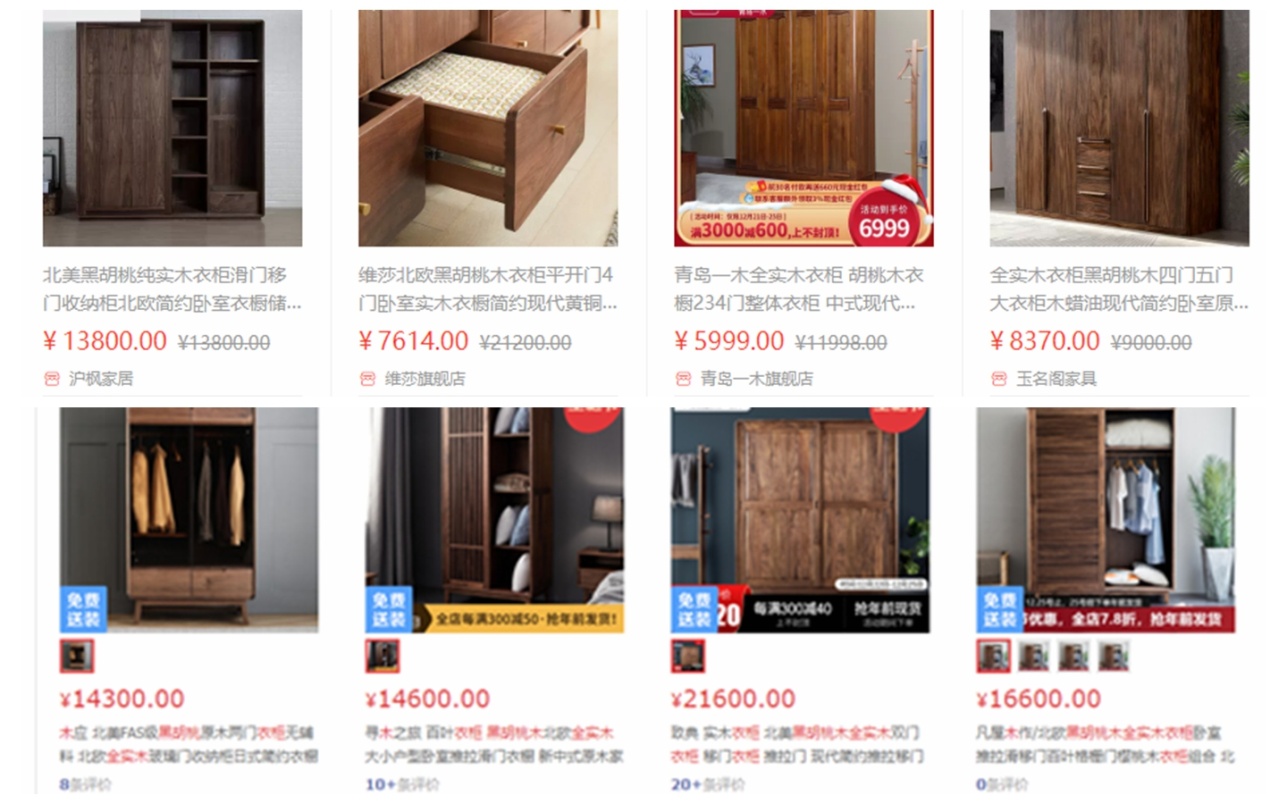Image resolution: width=1287 pixels, height=804 pixels.
Task: Click the shop icon beside 维莎旗舰店
Action: tap(368, 378)
